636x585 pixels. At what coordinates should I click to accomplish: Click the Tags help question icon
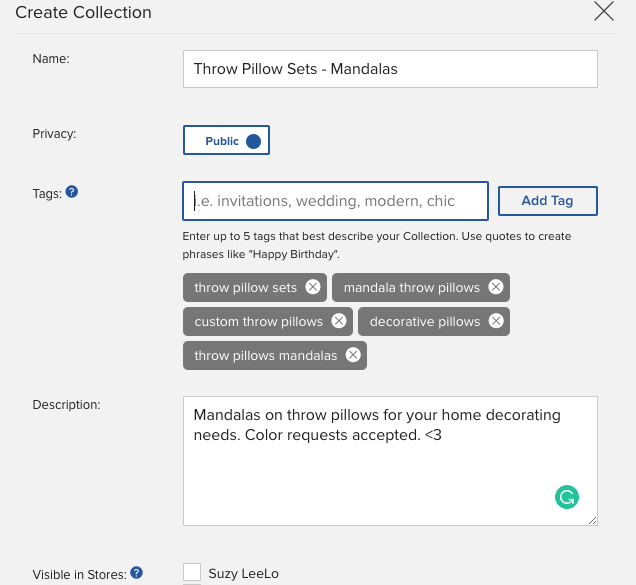pos(72,192)
